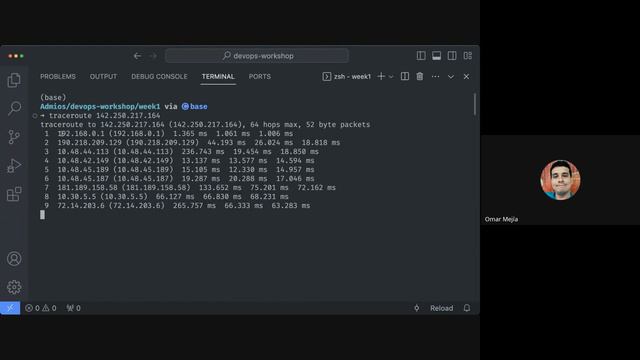
Task: Open the terminal panel more actions menu
Action: pyautogui.click(x=436, y=76)
